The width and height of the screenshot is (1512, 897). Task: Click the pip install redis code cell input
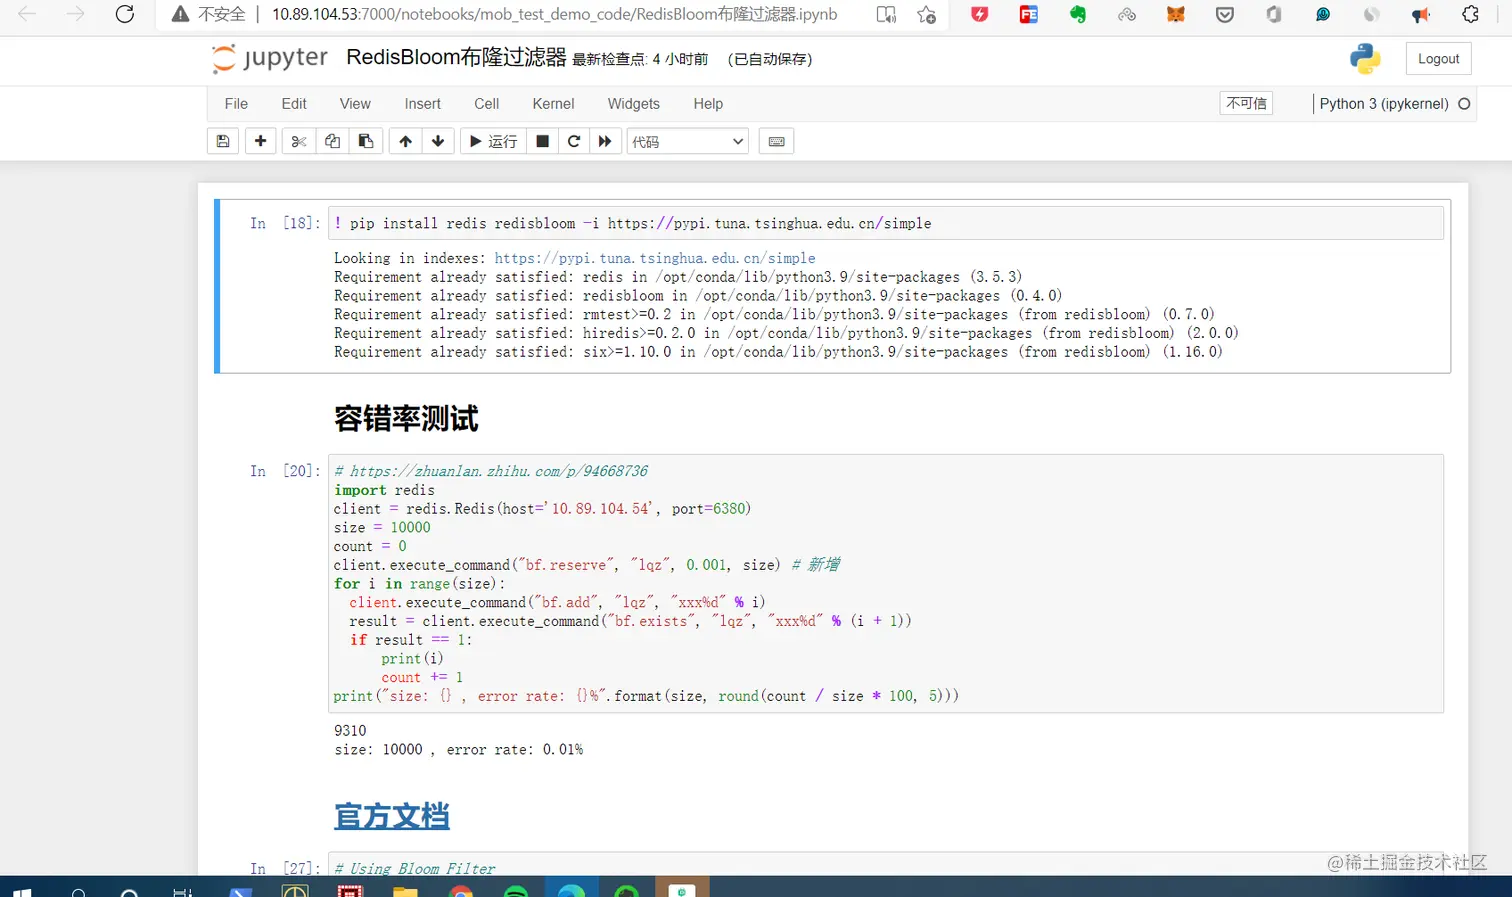click(886, 223)
